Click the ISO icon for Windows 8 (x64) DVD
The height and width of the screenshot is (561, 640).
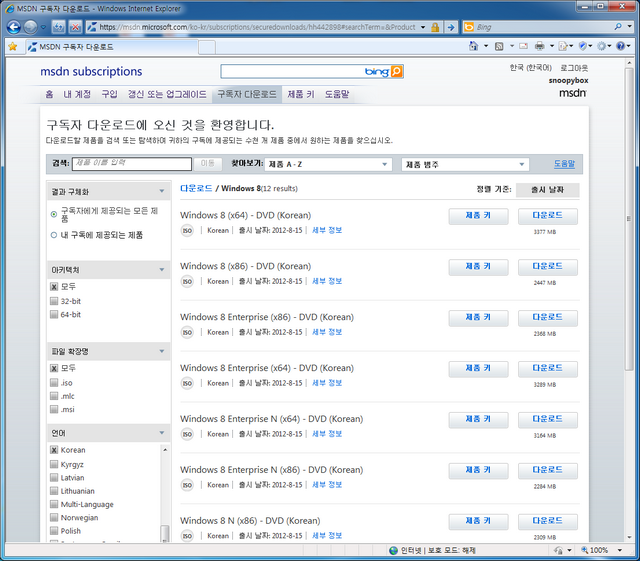[x=187, y=230]
